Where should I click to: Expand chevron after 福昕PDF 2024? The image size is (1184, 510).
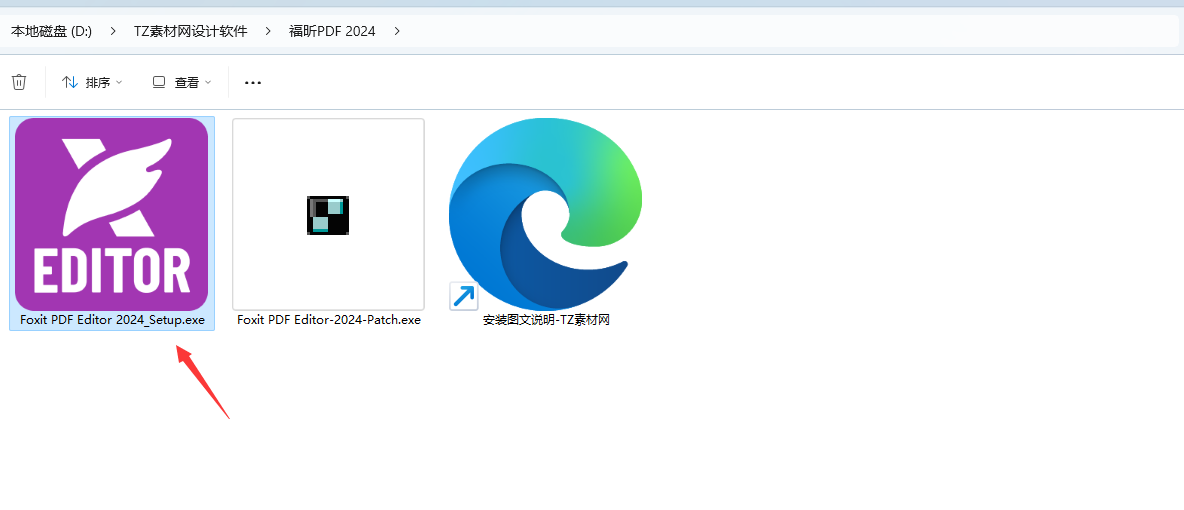click(x=397, y=31)
